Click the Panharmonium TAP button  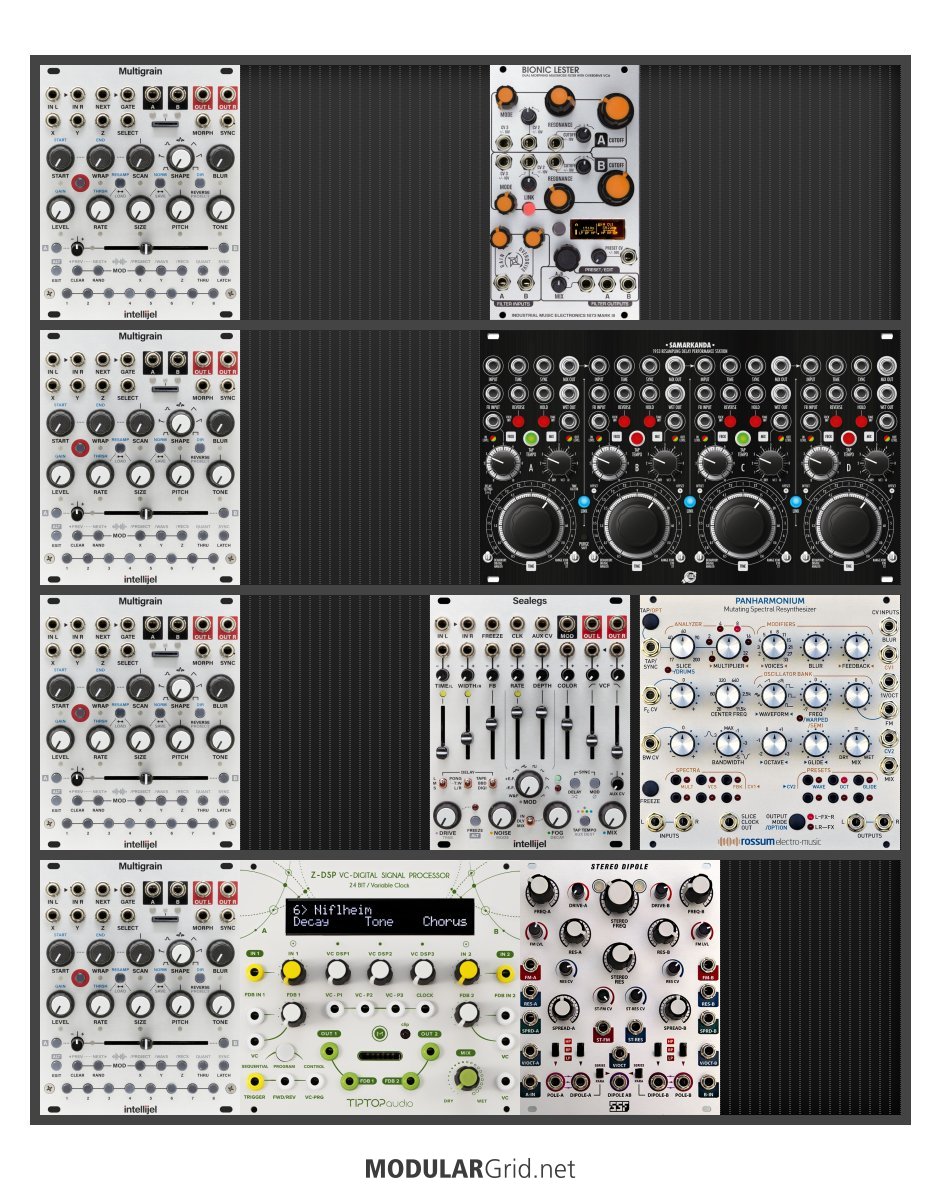point(651,622)
